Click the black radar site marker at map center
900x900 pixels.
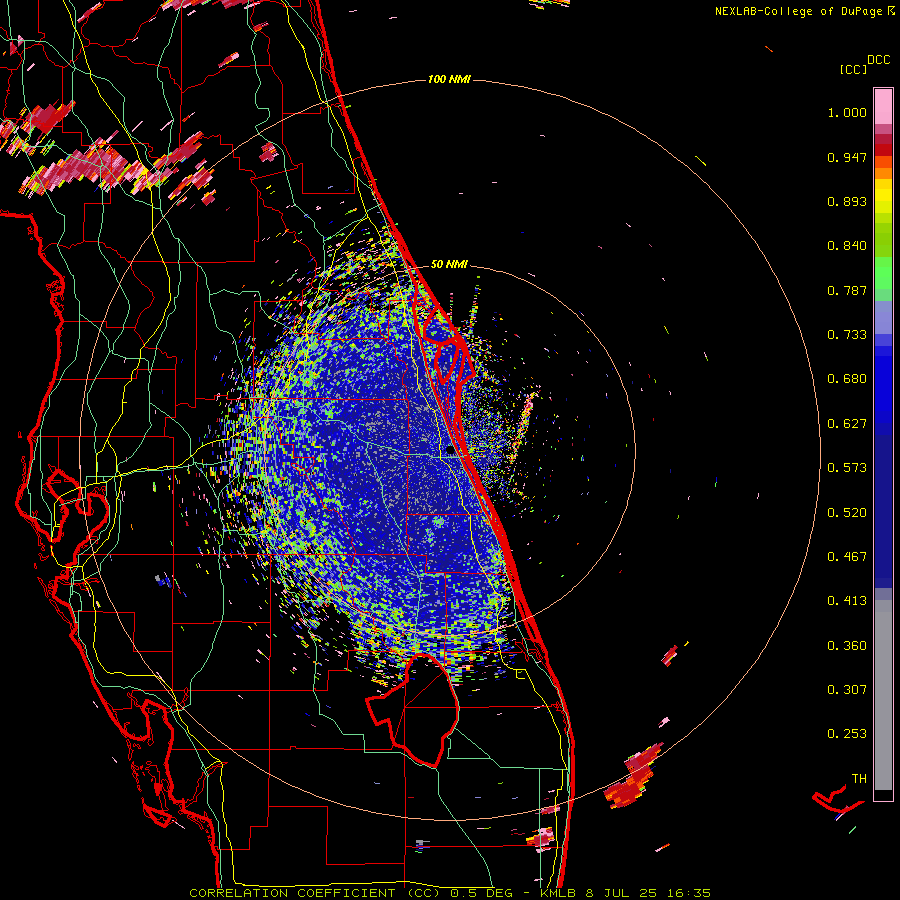pyautogui.click(x=452, y=451)
